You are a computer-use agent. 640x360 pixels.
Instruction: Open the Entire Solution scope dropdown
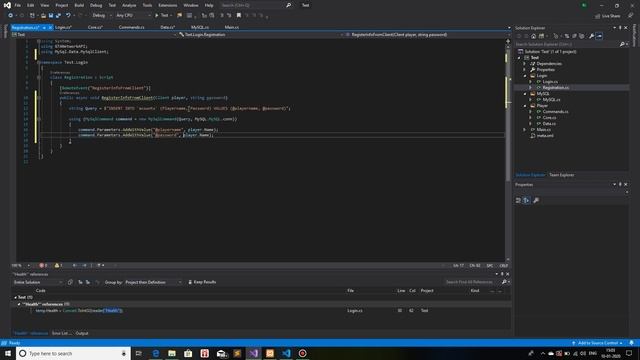tap(38, 282)
